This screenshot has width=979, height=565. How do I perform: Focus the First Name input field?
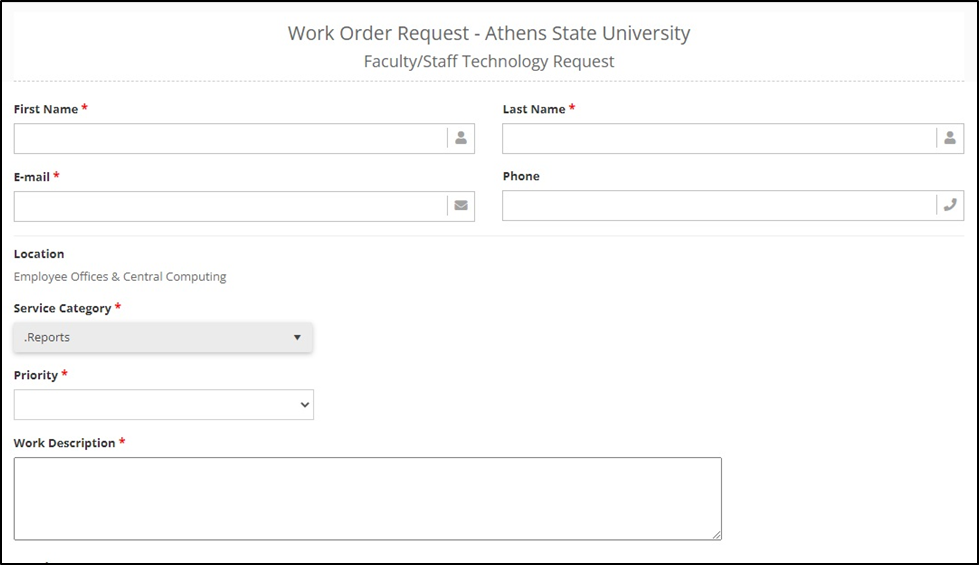(x=244, y=139)
